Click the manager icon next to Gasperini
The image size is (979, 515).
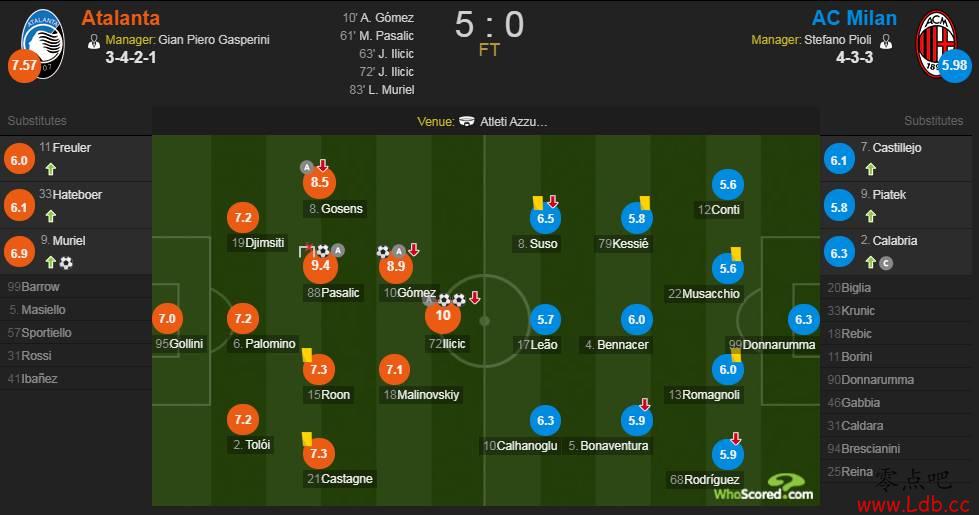94,41
